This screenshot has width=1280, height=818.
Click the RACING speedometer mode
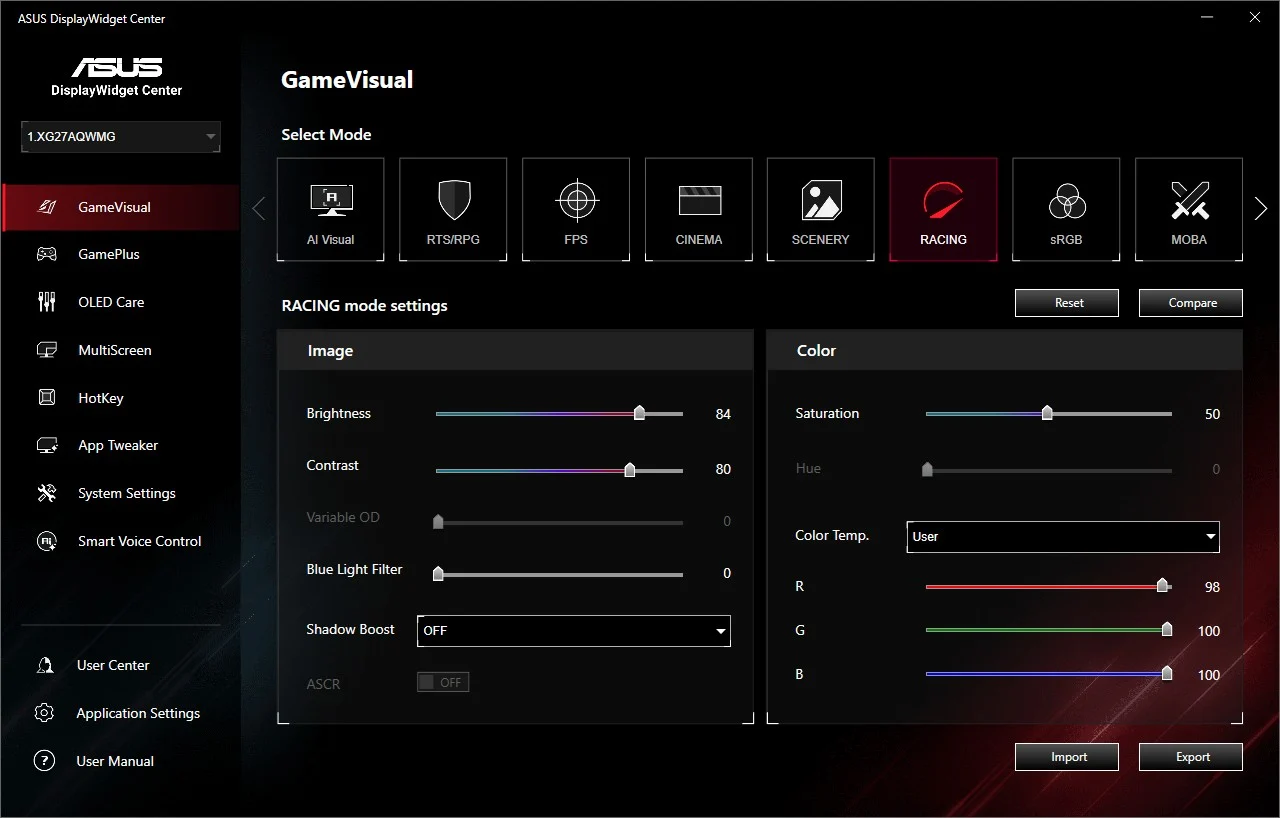(x=943, y=210)
